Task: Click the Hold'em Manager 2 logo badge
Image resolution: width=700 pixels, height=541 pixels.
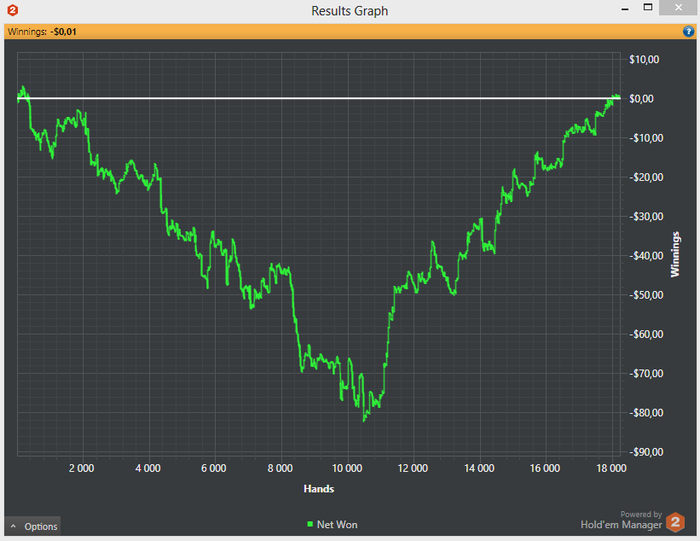Action: click(675, 522)
